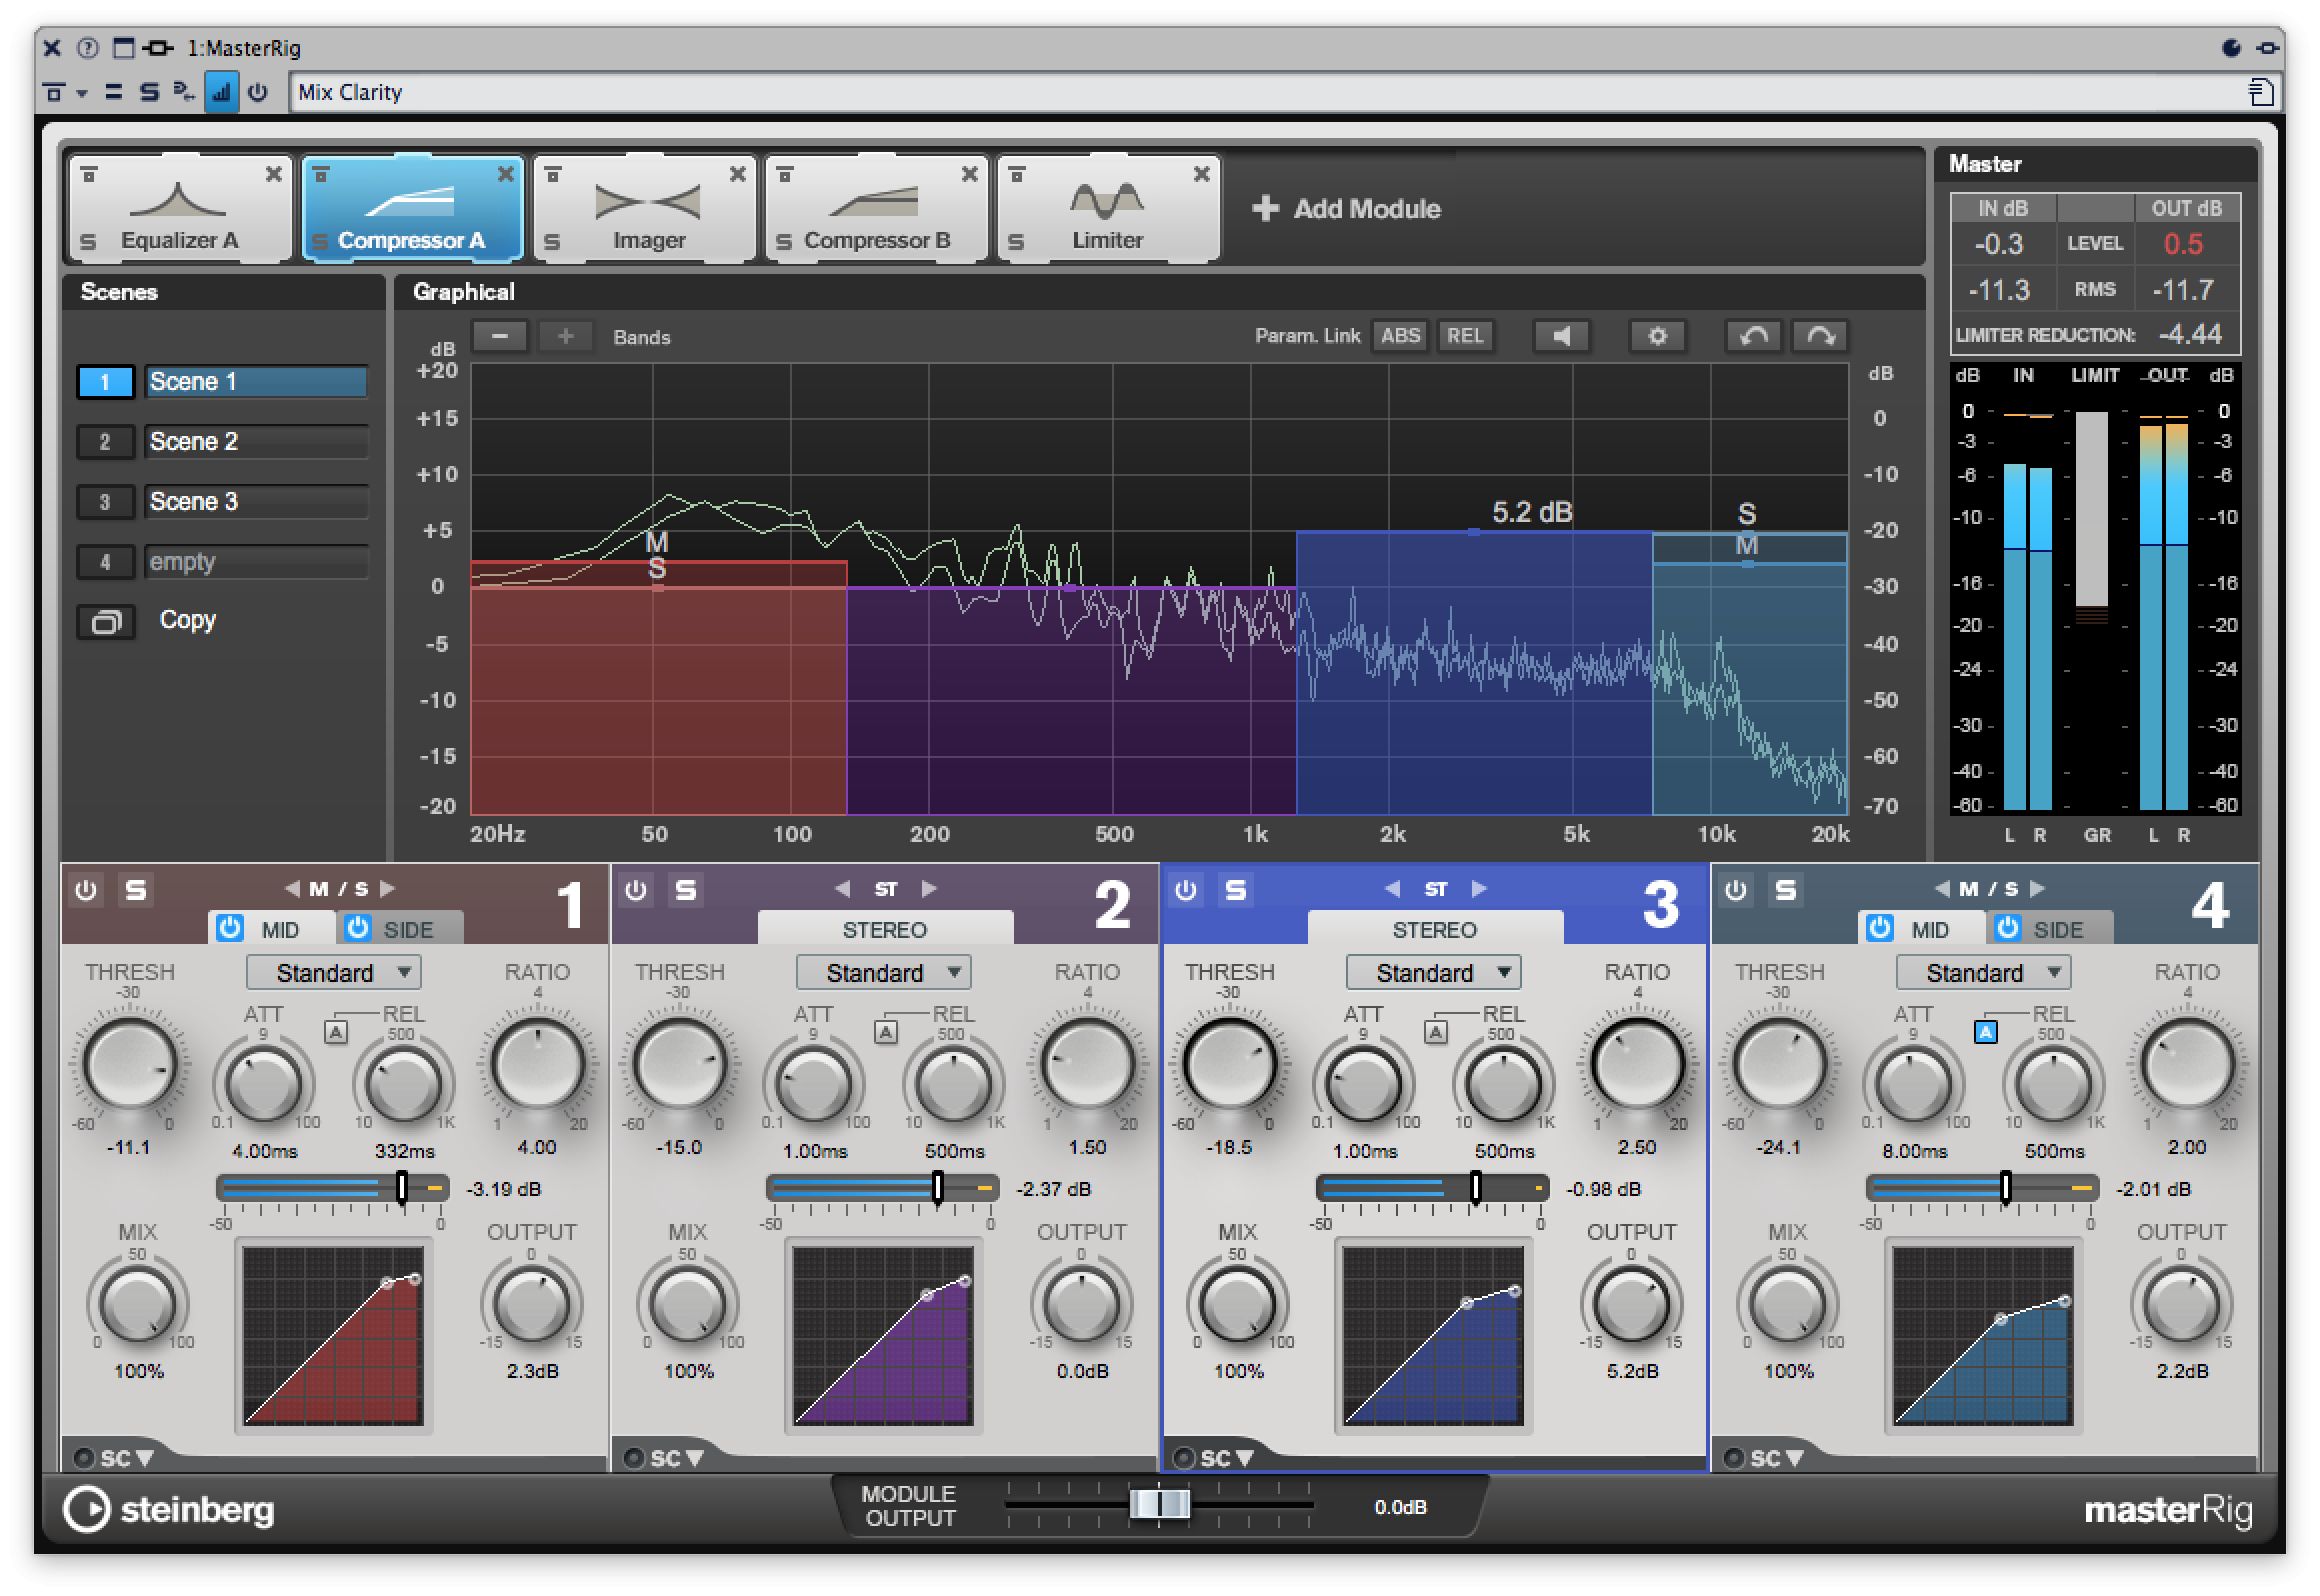
Task: Click band 1 next channel mode arrow
Action: [x=387, y=888]
